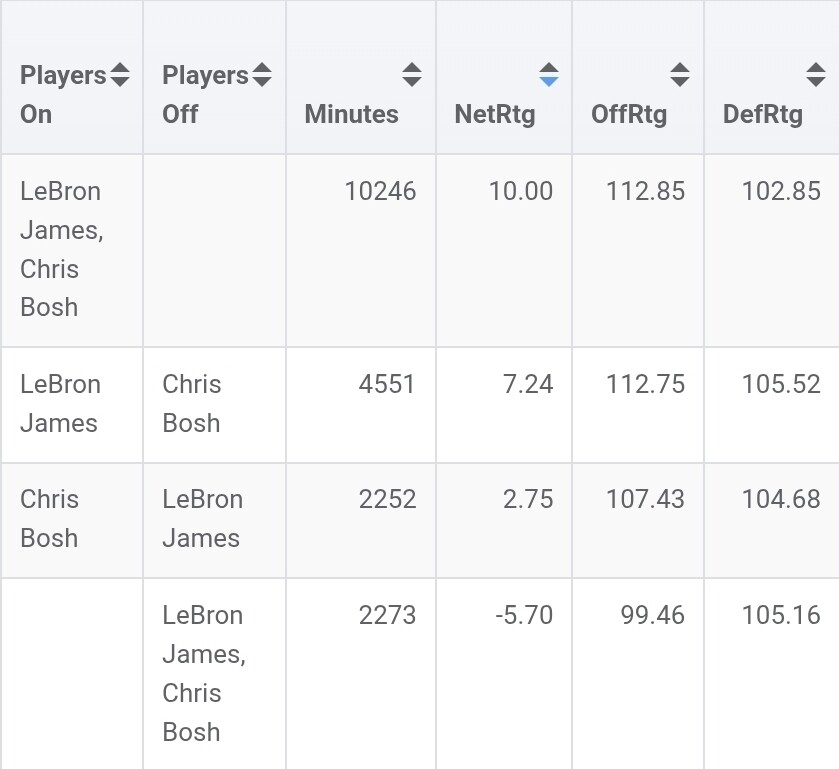The image size is (839, 769).
Task: Select the Players Off header text
Action: coord(205,95)
